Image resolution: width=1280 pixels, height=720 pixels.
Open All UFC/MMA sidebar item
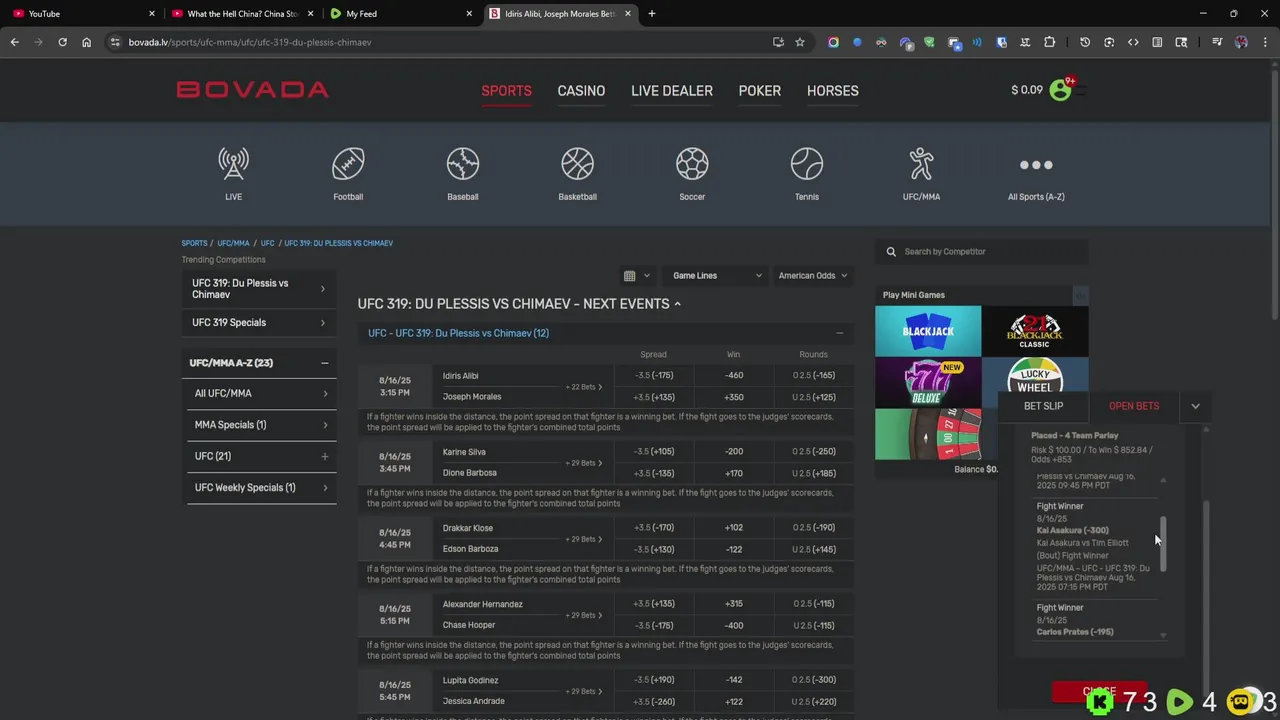(x=259, y=394)
